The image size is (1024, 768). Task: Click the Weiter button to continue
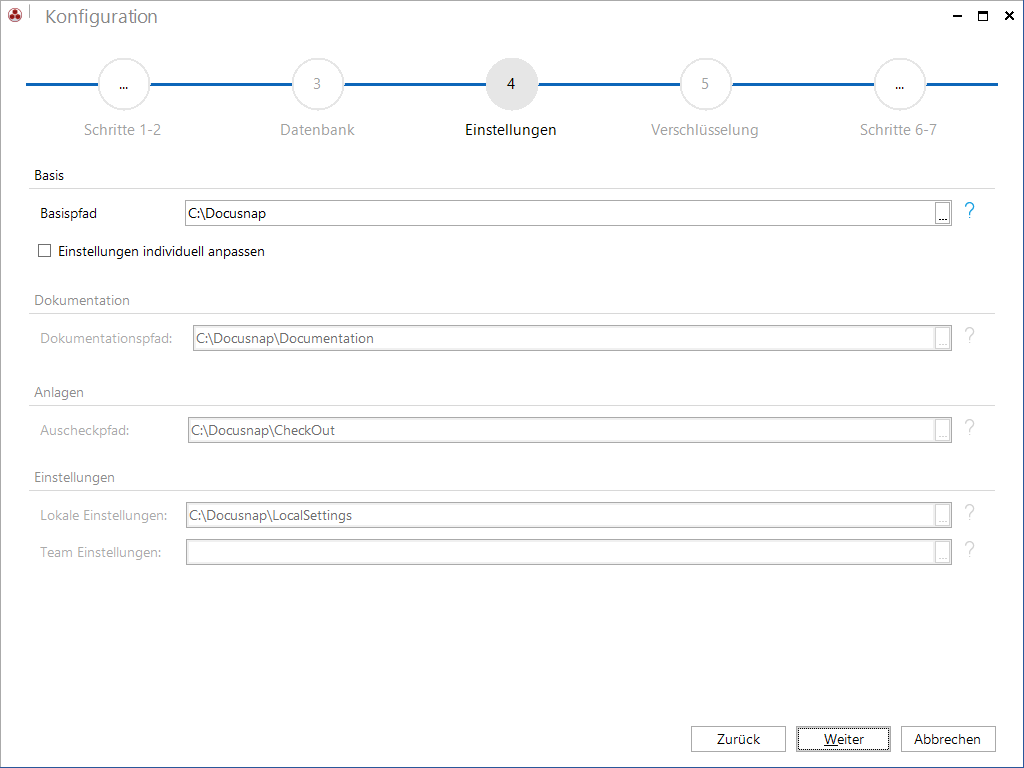pyautogui.click(x=843, y=739)
